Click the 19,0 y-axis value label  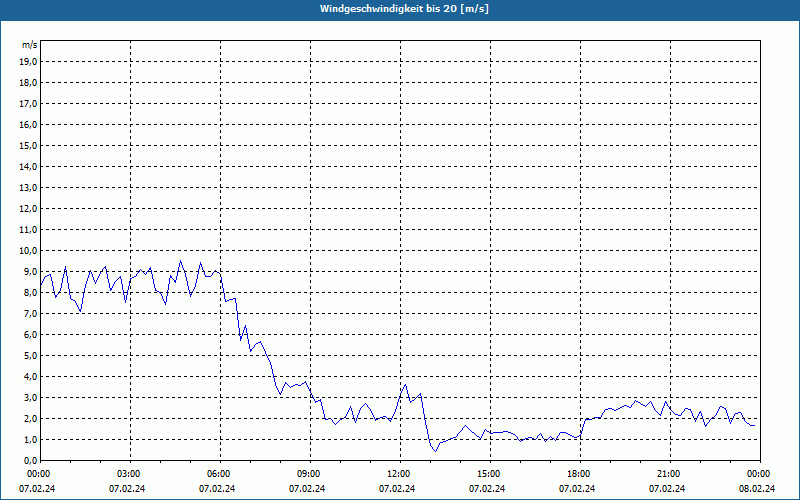coord(28,61)
